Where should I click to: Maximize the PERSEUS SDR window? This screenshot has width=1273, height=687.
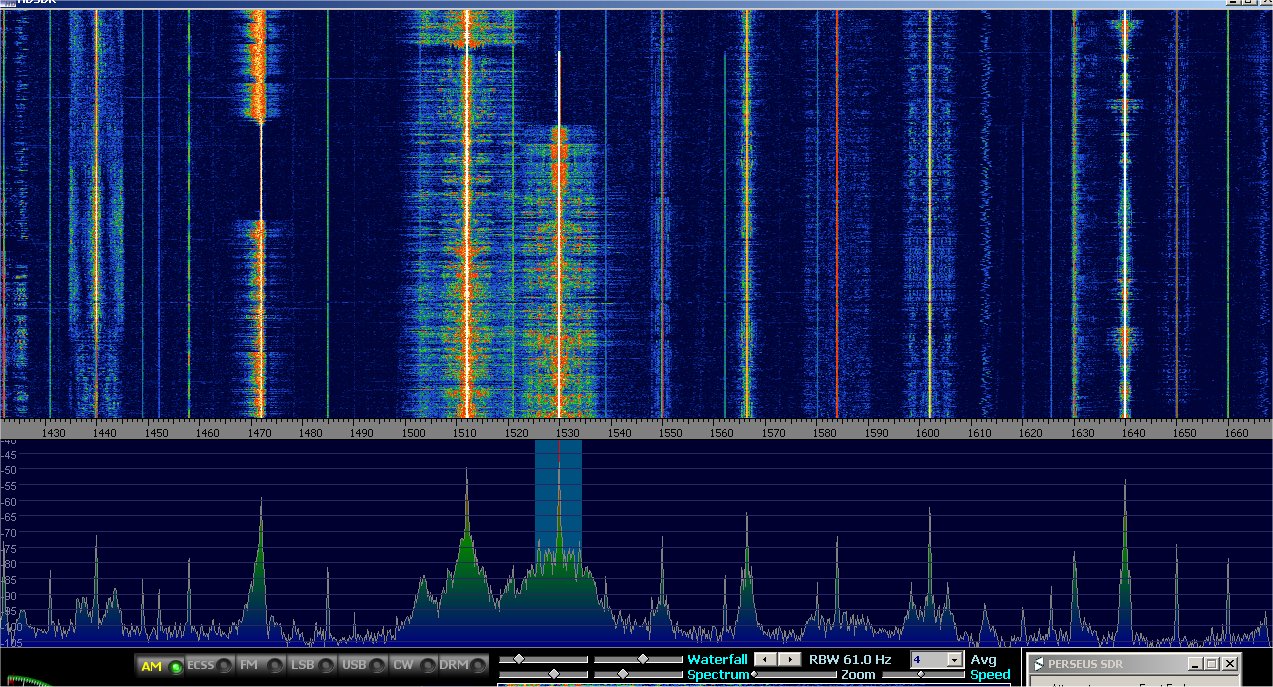pyautogui.click(x=1211, y=664)
